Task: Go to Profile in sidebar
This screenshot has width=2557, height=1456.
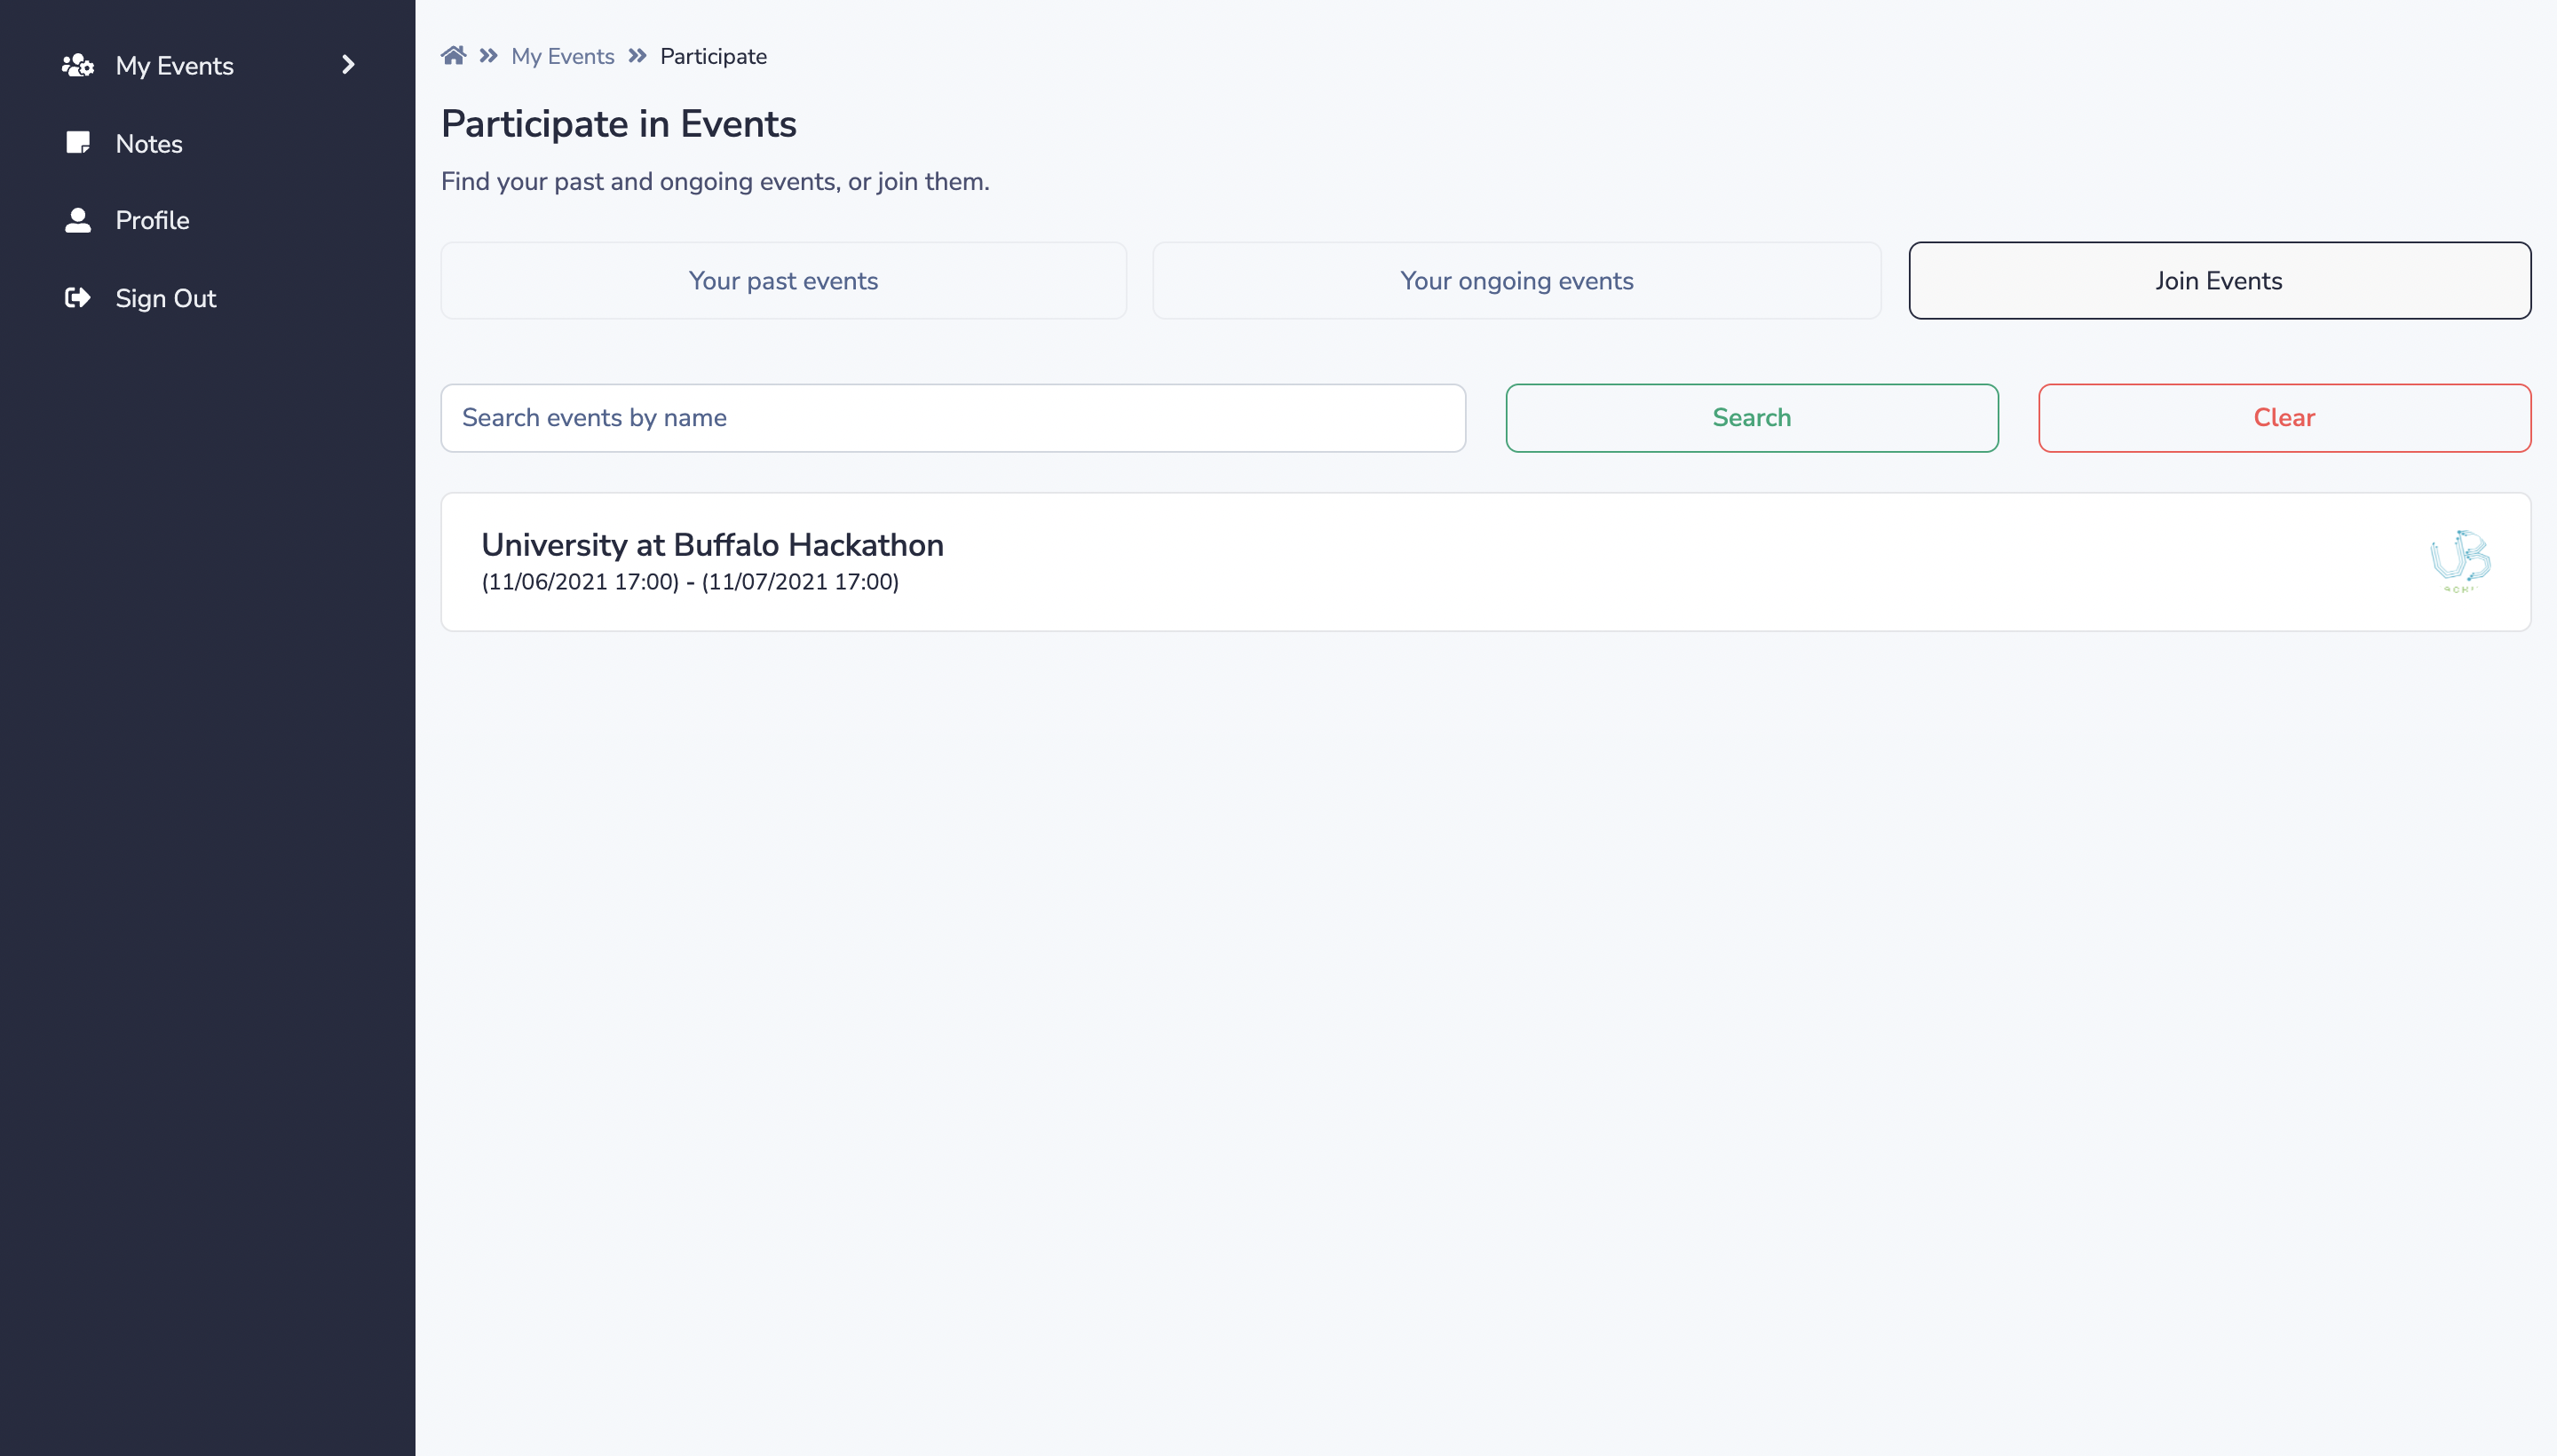Action: [x=152, y=220]
